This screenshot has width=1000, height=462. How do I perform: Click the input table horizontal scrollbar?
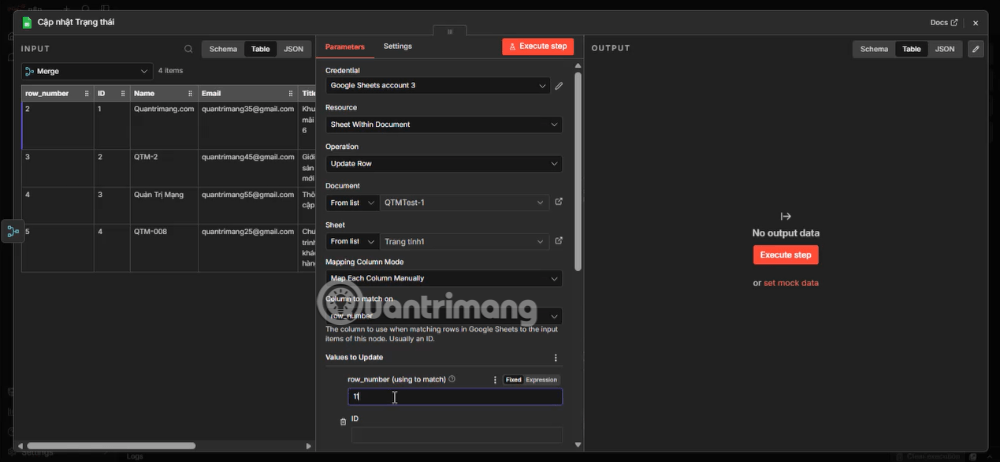(111, 446)
